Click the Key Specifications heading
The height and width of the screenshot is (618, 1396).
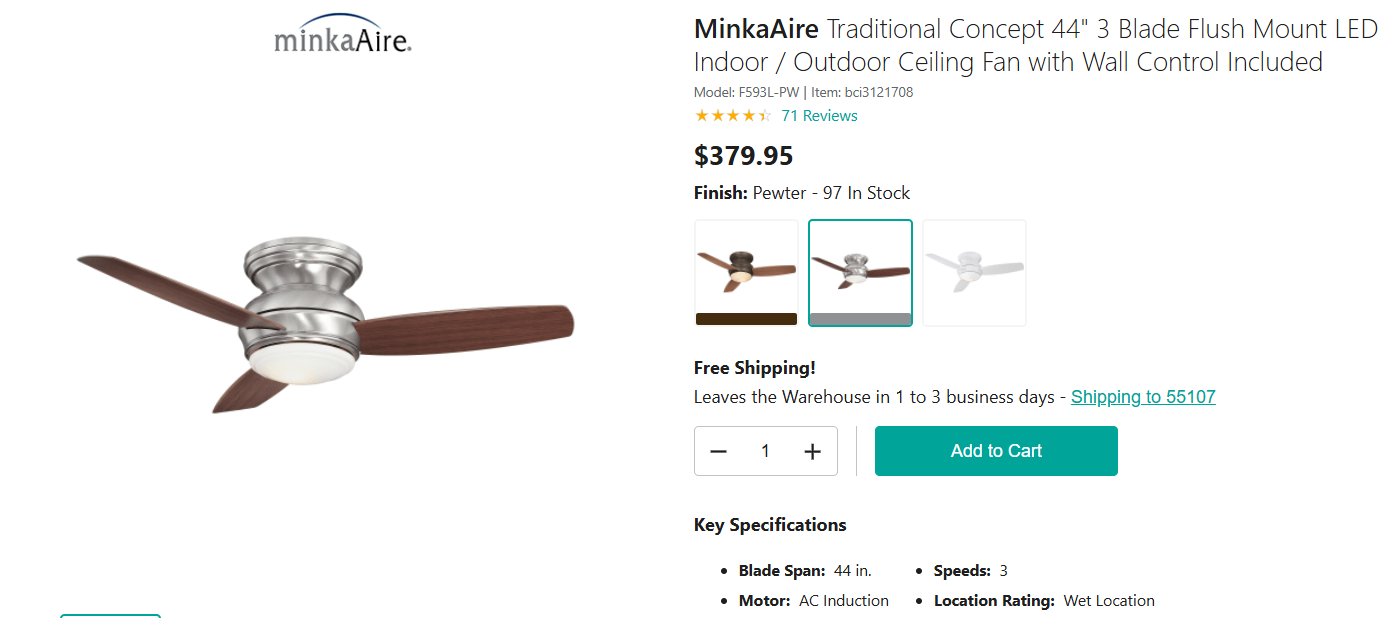click(x=770, y=525)
